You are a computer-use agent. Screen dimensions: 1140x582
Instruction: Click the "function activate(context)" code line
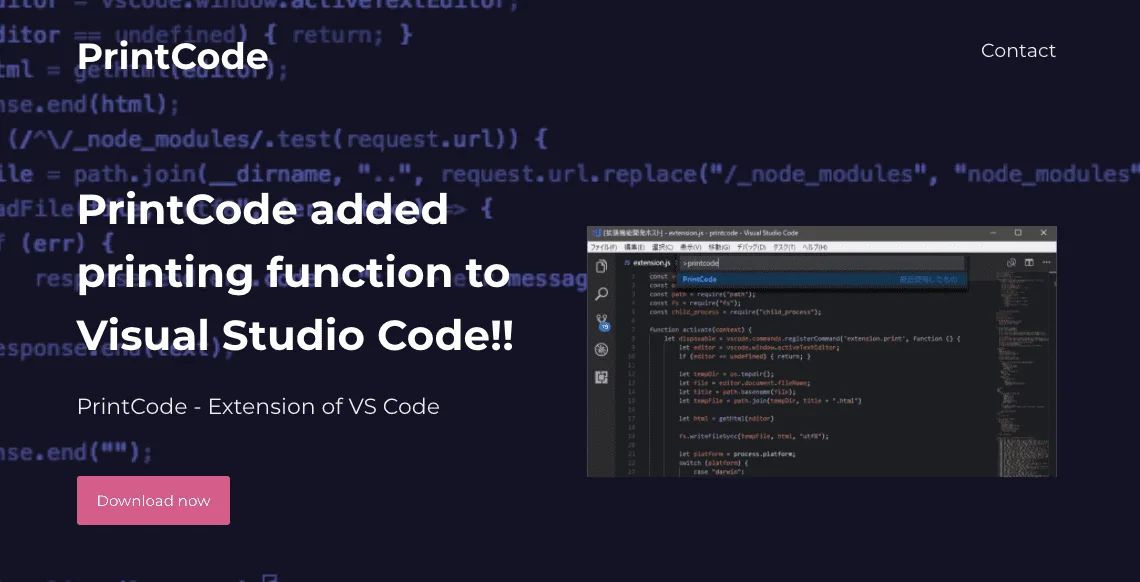coord(701,330)
